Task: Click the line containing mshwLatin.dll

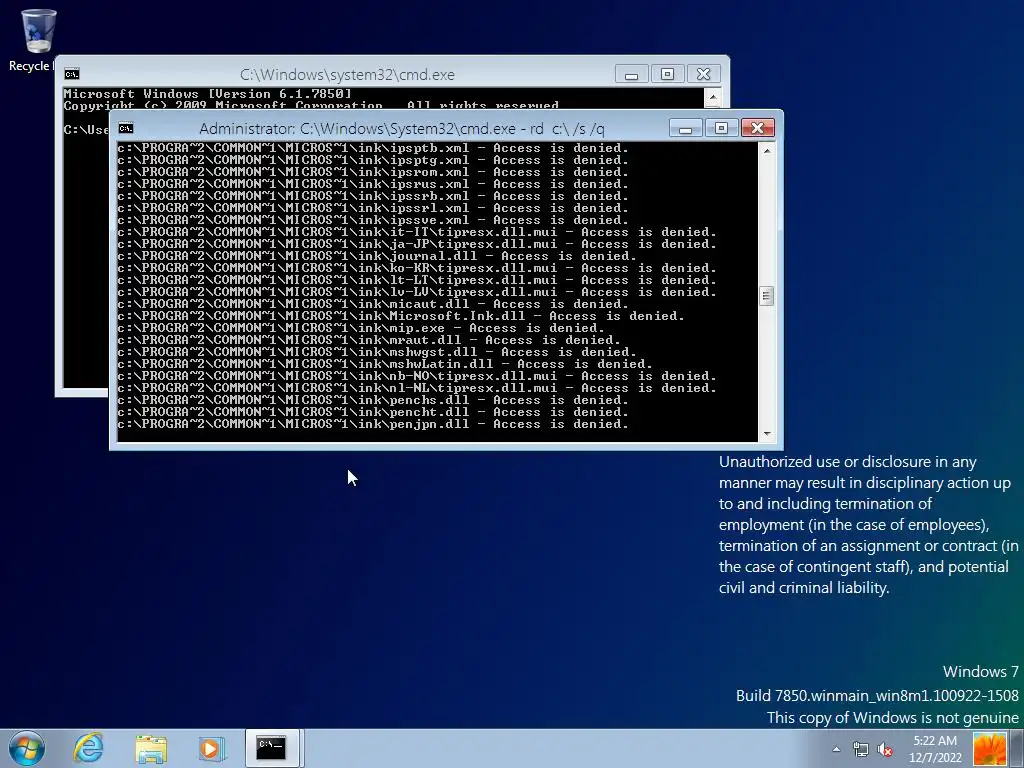Action: pos(385,364)
